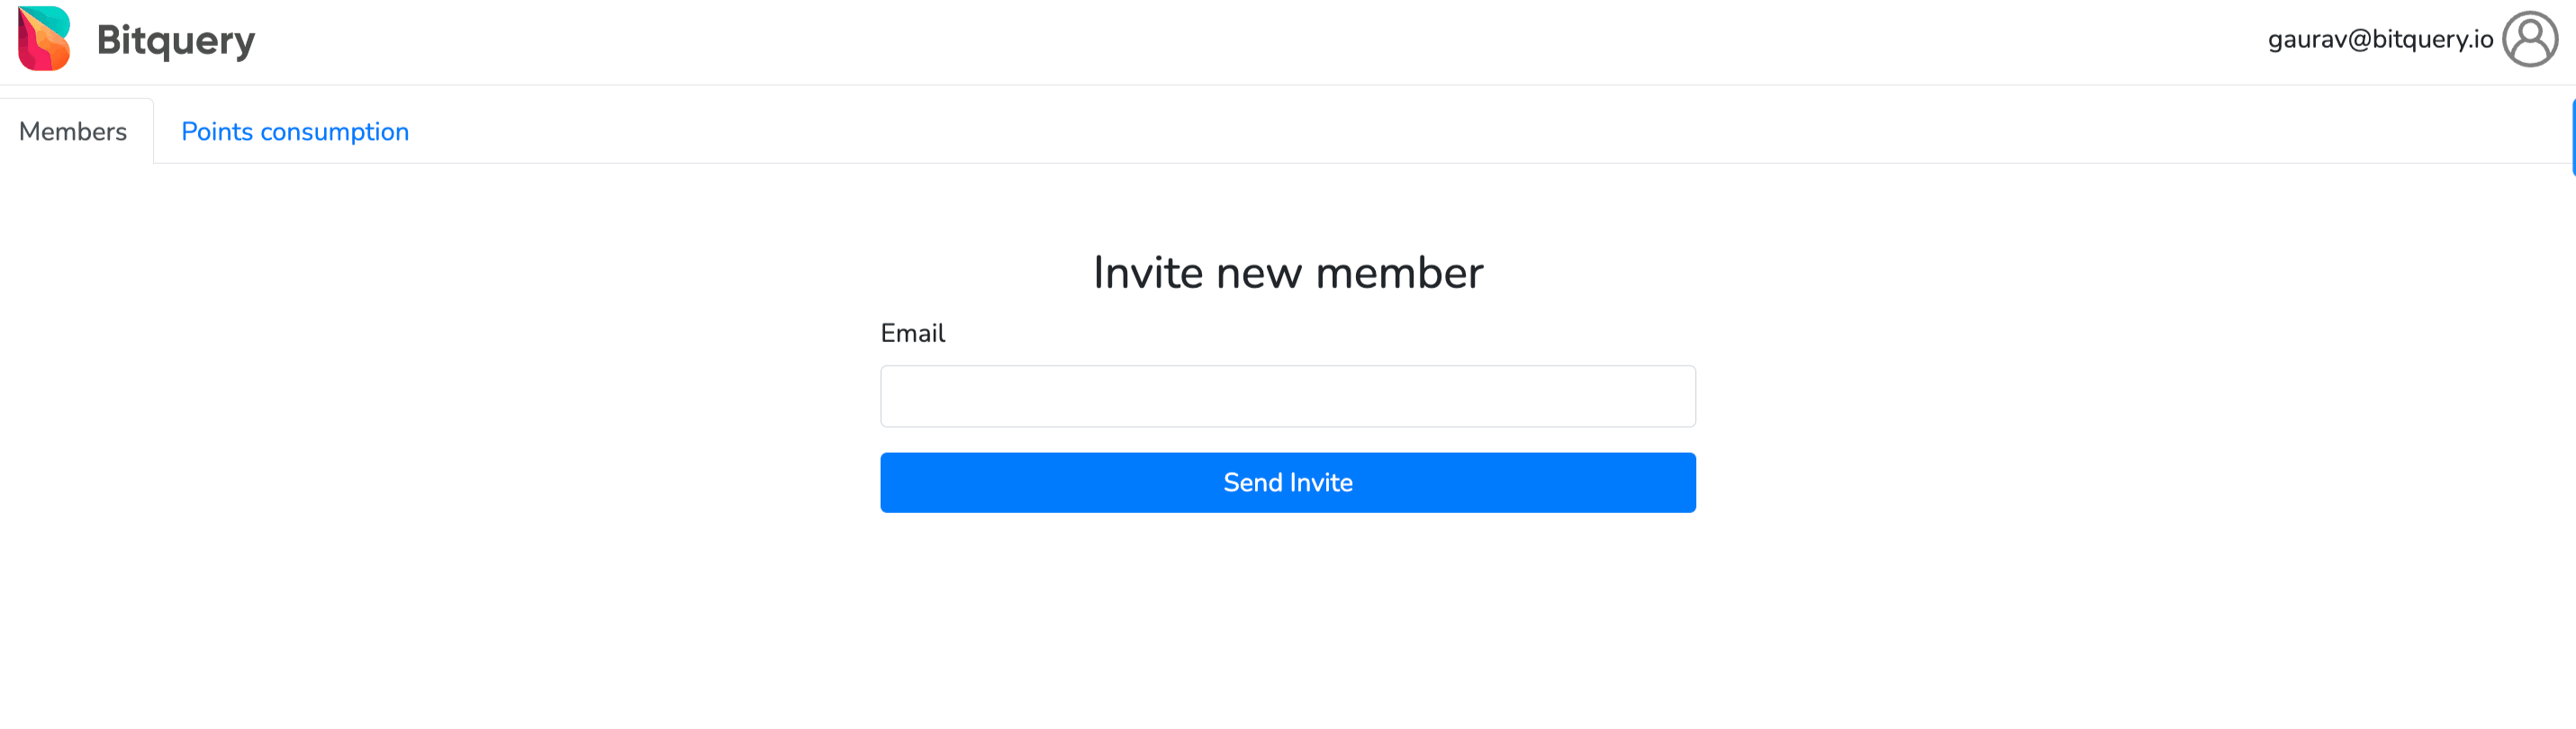2576x729 pixels.
Task: Select the Email field label
Action: tap(912, 333)
